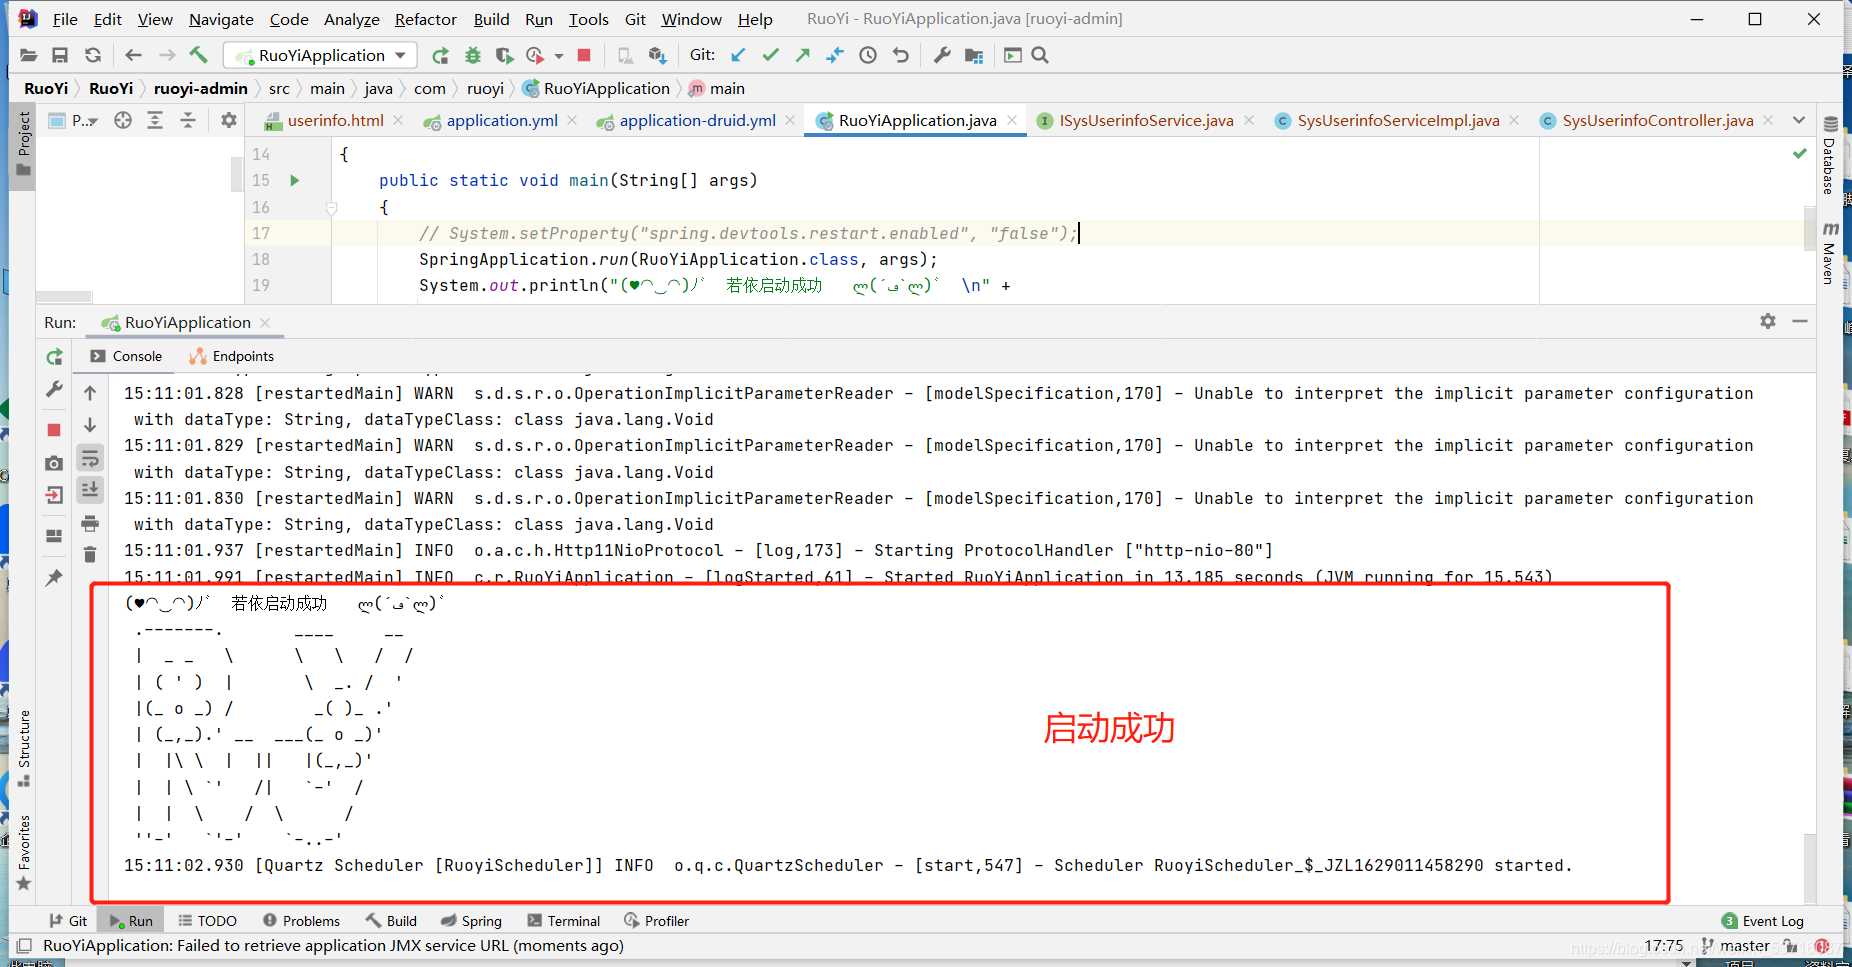Open Spring tool window
The image size is (1852, 967).
471,921
